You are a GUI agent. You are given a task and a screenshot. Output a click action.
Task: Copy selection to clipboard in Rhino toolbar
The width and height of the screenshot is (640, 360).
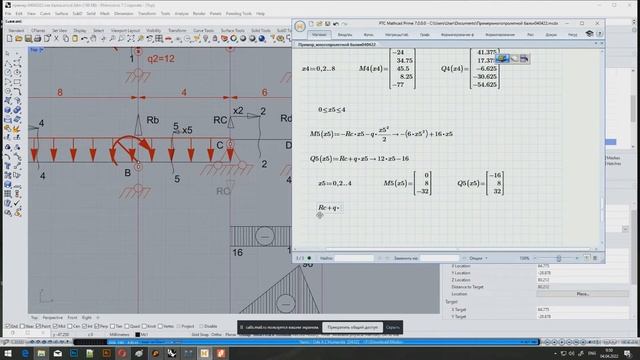pos(66,39)
